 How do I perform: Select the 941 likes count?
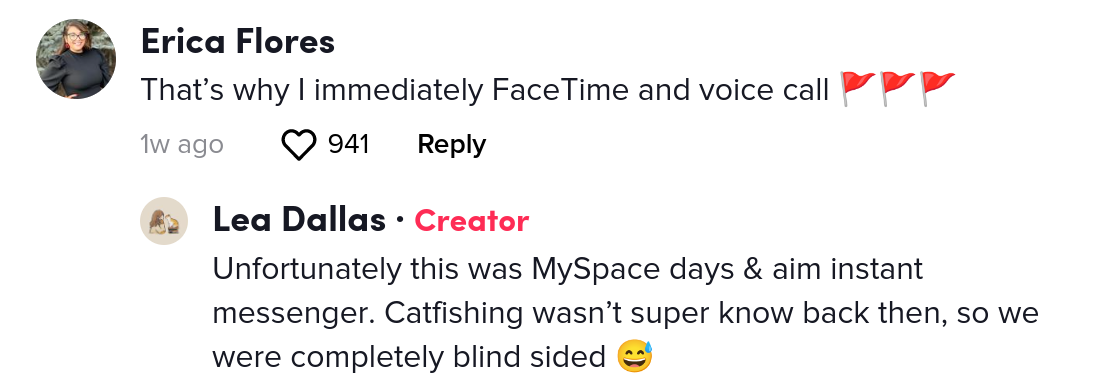(349, 145)
